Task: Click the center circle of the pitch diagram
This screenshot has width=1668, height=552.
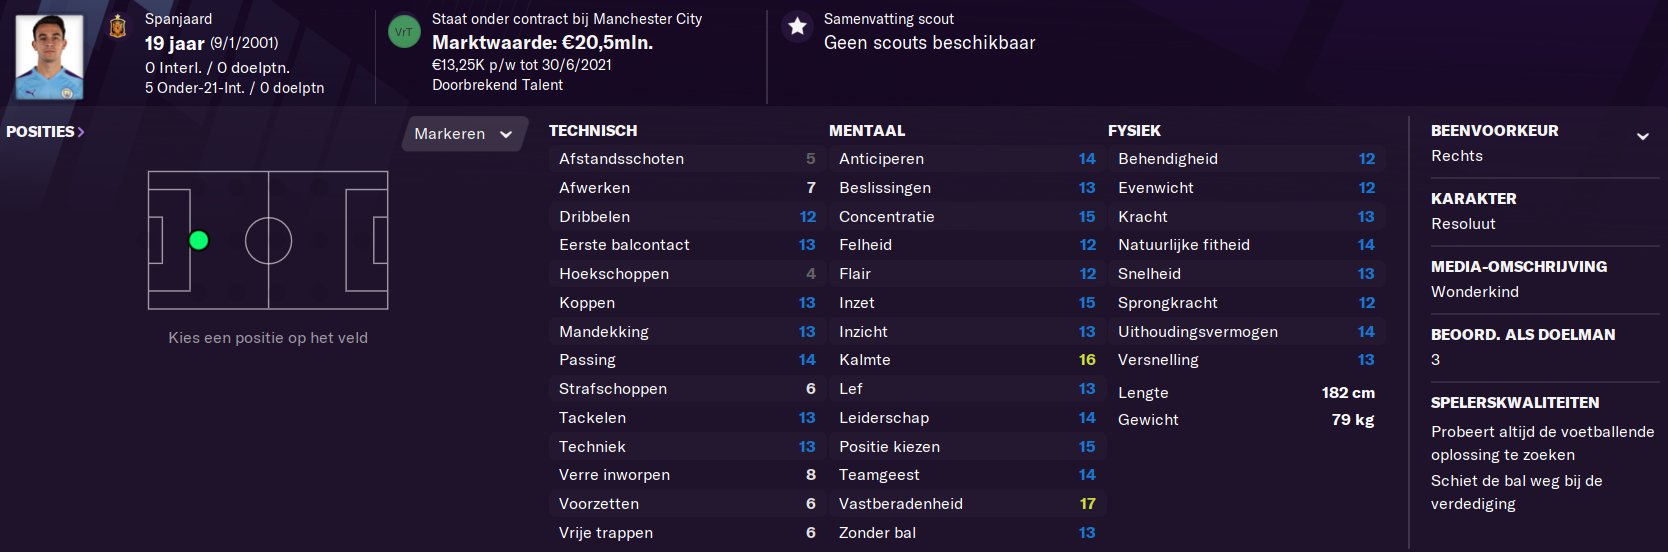Action: [x=268, y=241]
